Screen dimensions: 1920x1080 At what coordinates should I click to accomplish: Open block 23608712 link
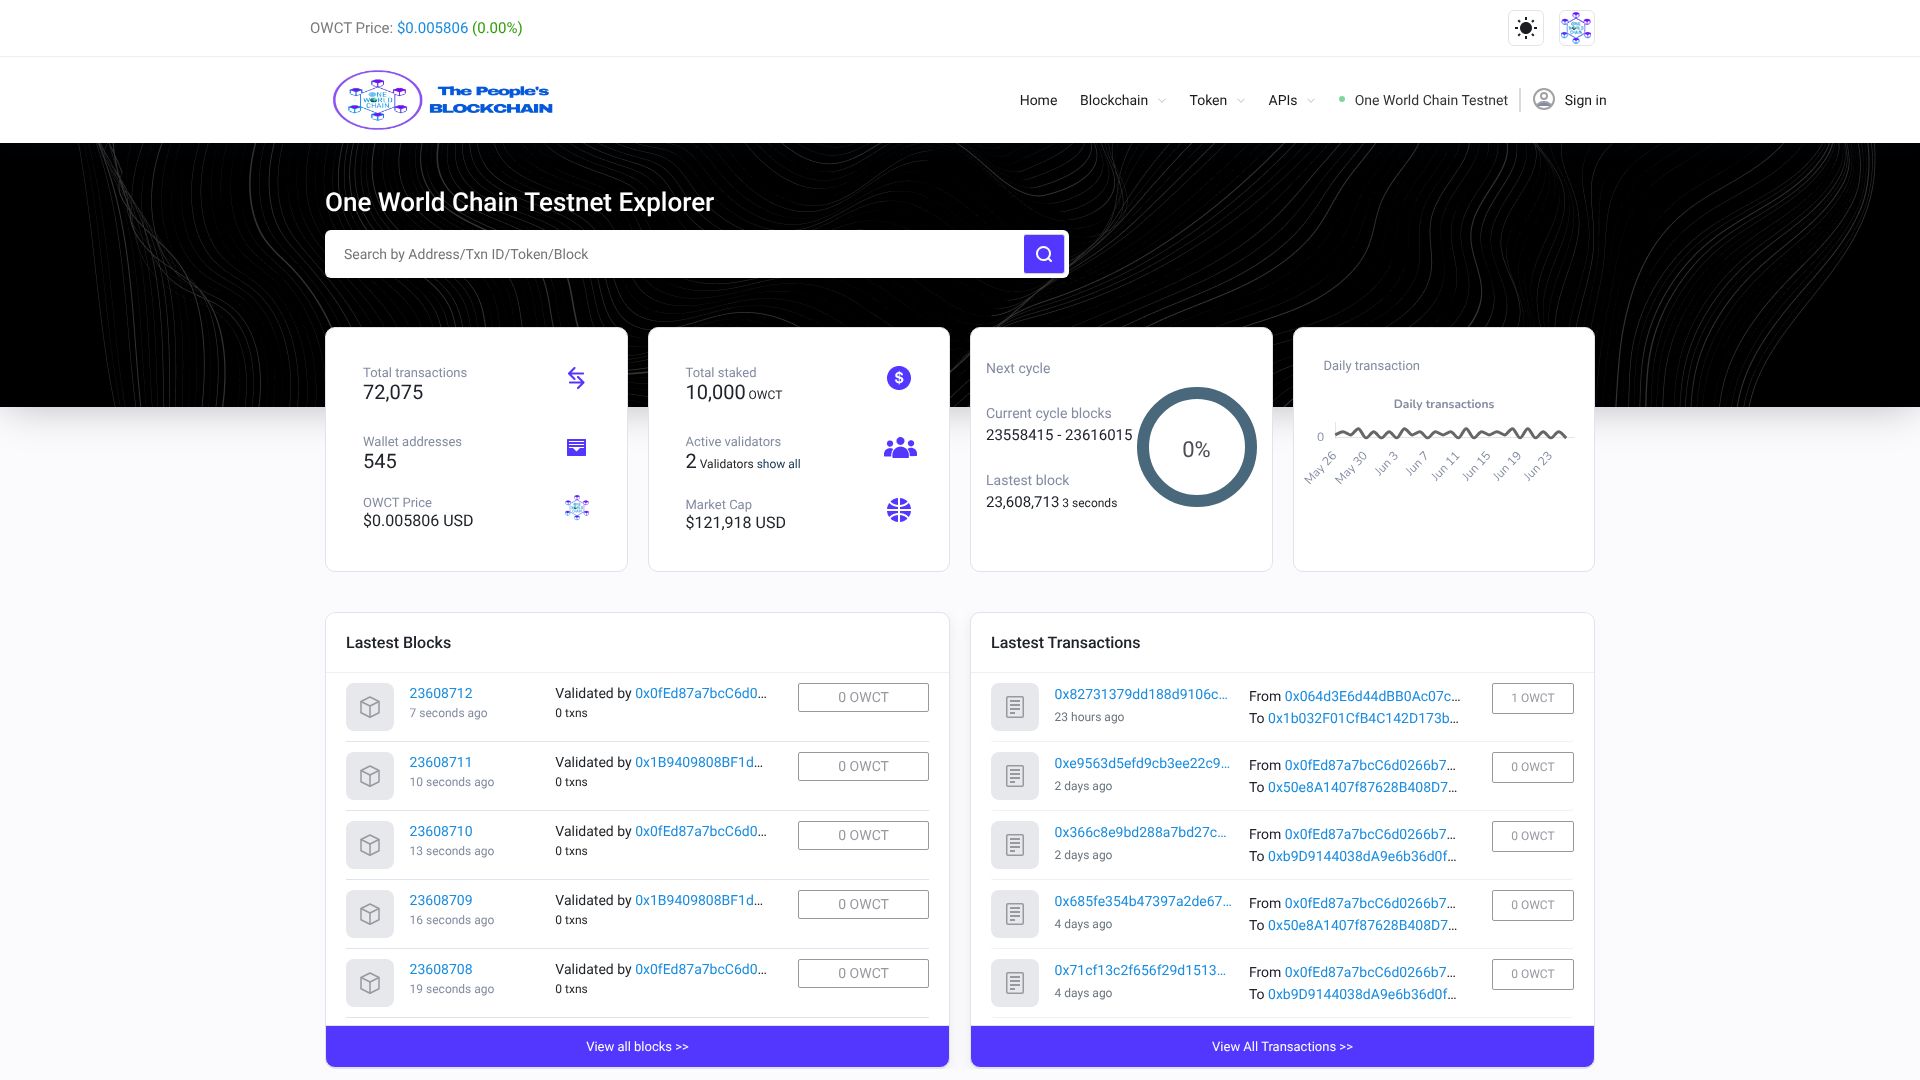click(x=440, y=693)
